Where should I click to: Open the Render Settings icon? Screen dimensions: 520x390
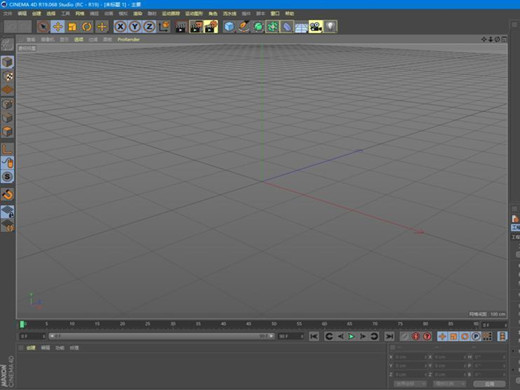point(211,27)
